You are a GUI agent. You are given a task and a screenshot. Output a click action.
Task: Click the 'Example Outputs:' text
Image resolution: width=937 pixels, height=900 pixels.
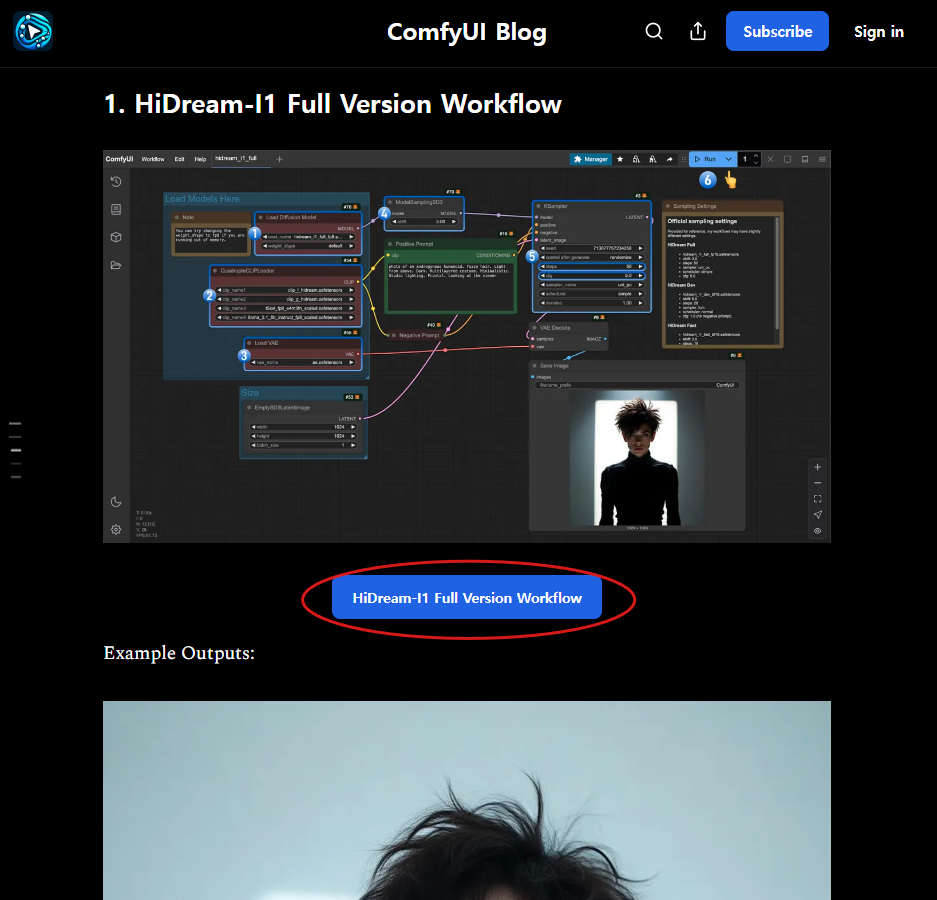point(179,653)
